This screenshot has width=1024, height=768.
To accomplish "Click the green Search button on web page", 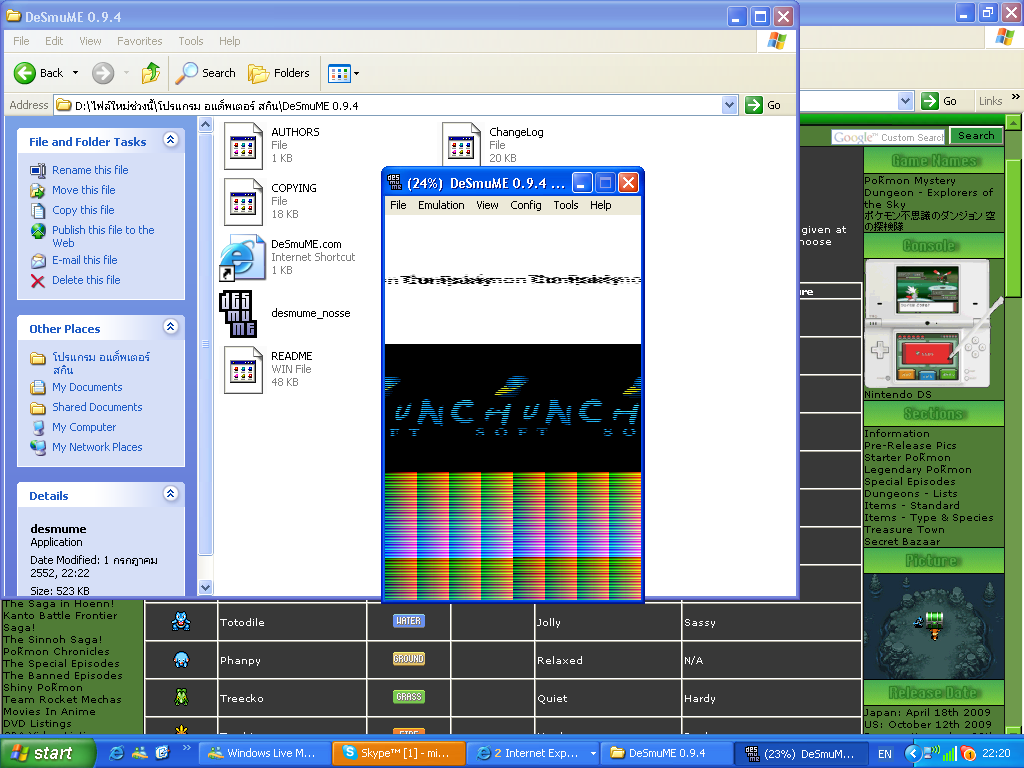I will point(976,136).
